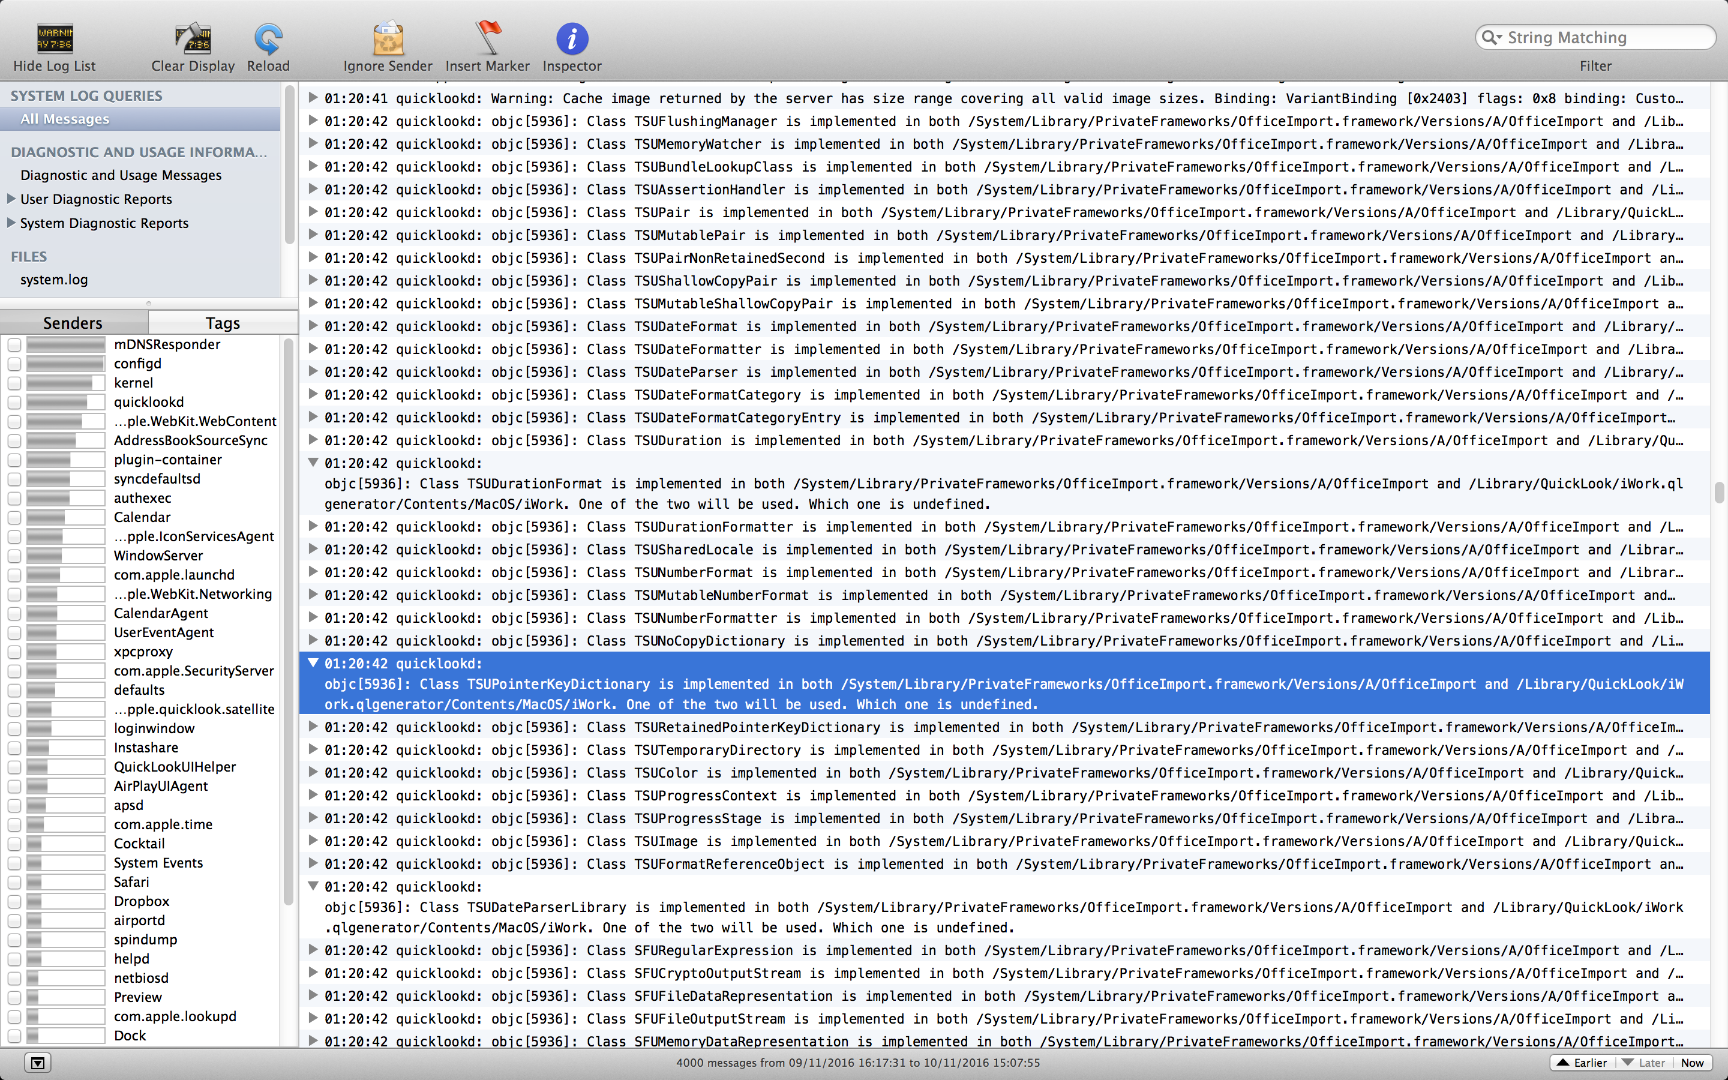This screenshot has width=1728, height=1080.
Task: Collapse the TSUDateParserLibrary log entry
Action: click(313, 886)
